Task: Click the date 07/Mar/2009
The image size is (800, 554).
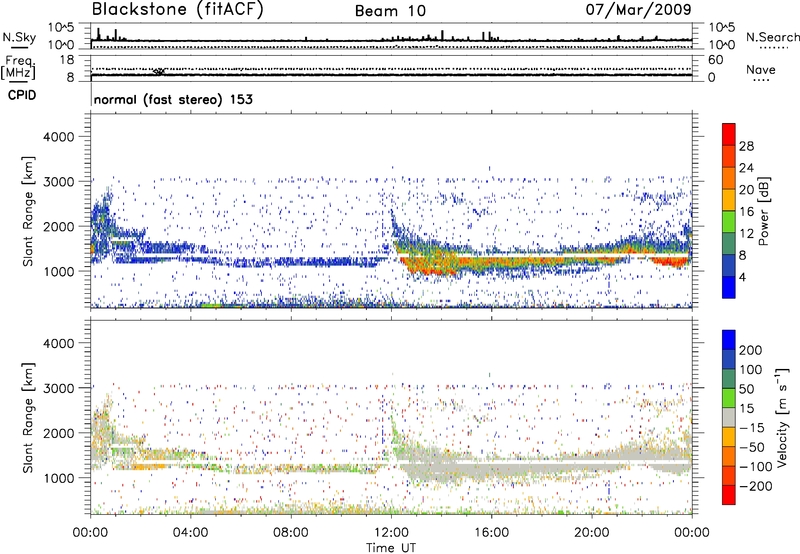Action: click(638, 9)
